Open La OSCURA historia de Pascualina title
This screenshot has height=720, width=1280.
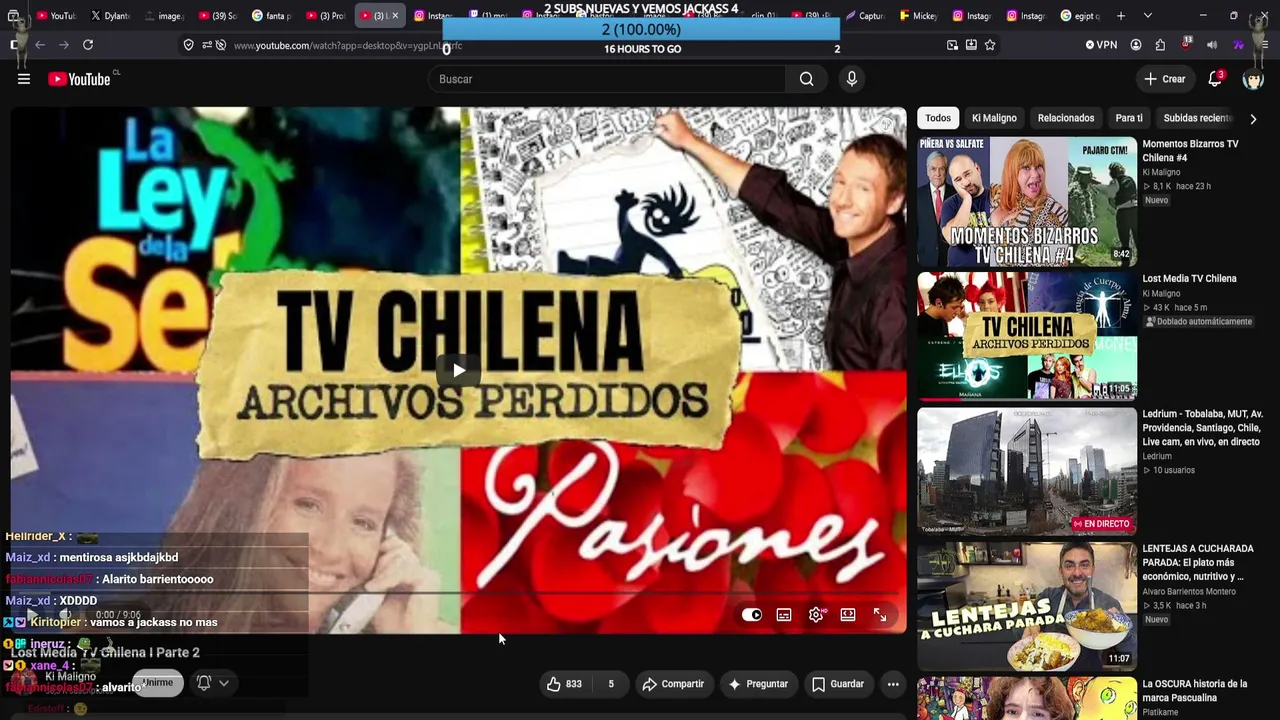click(x=1195, y=691)
